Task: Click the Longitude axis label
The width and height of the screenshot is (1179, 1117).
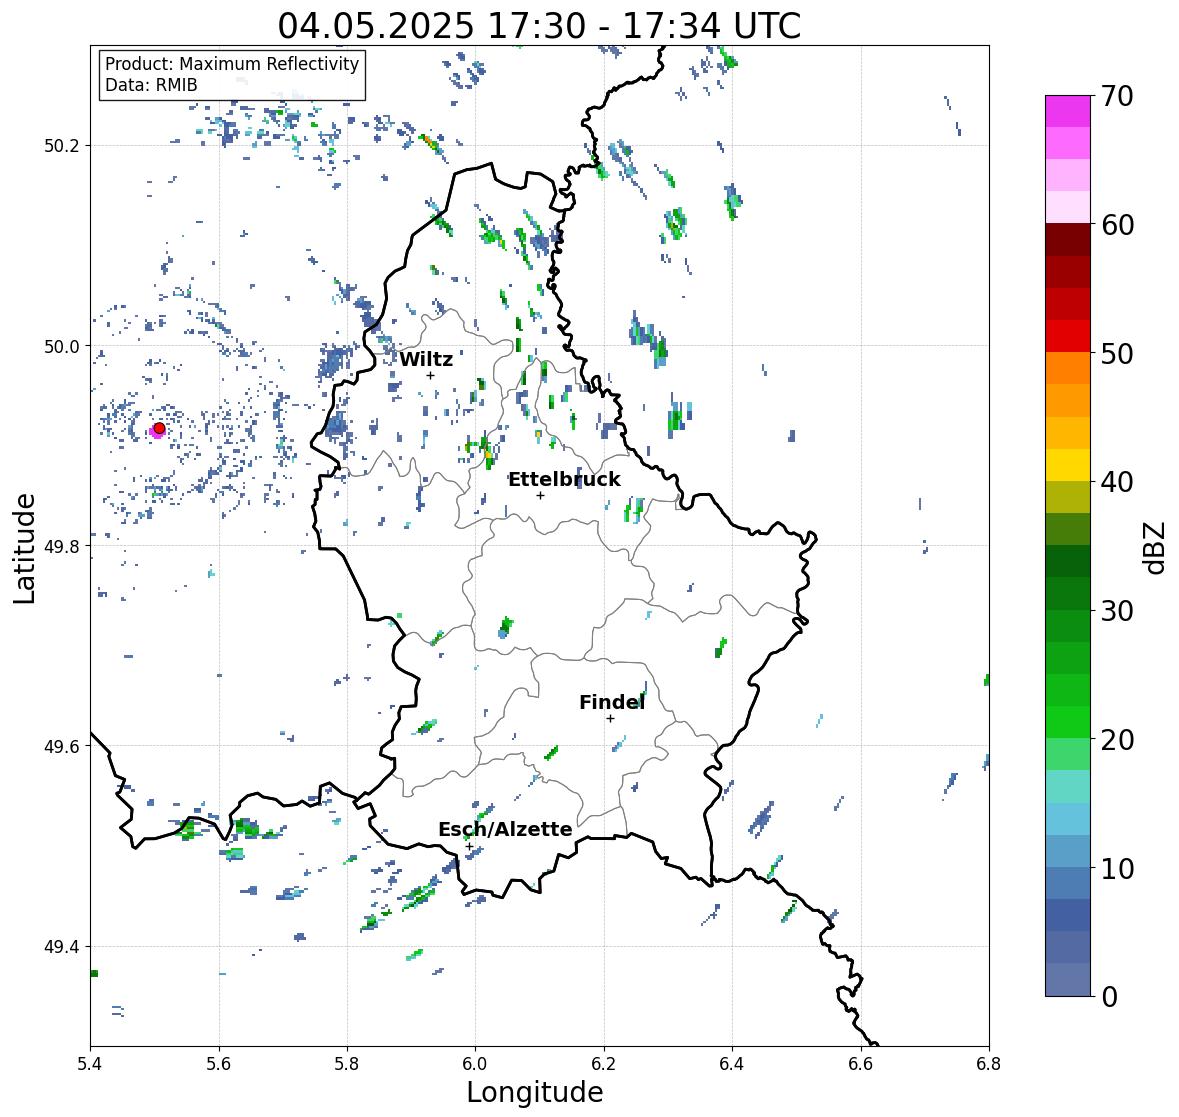Action: (x=535, y=1092)
